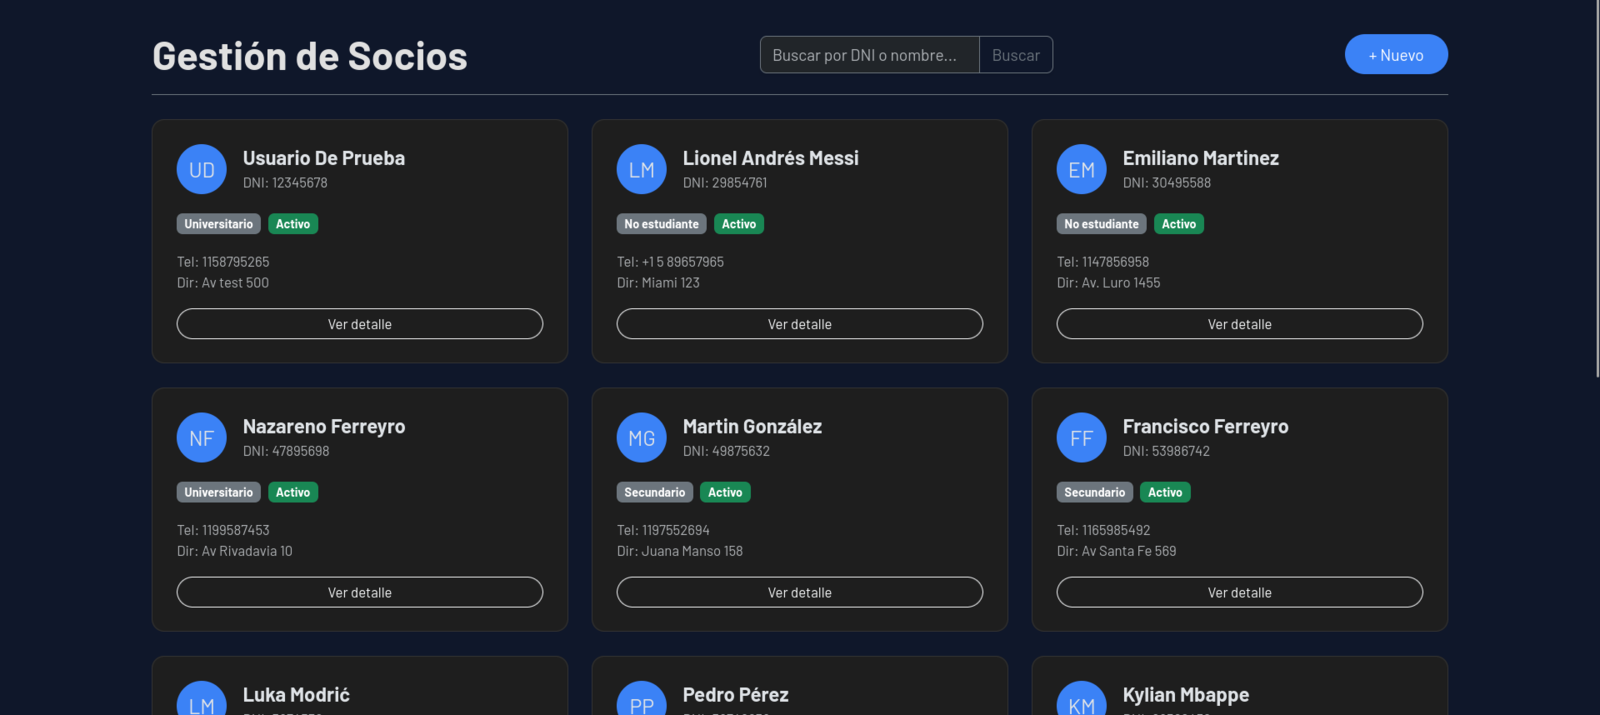Click DNI: 30495588

pyautogui.click(x=1167, y=183)
